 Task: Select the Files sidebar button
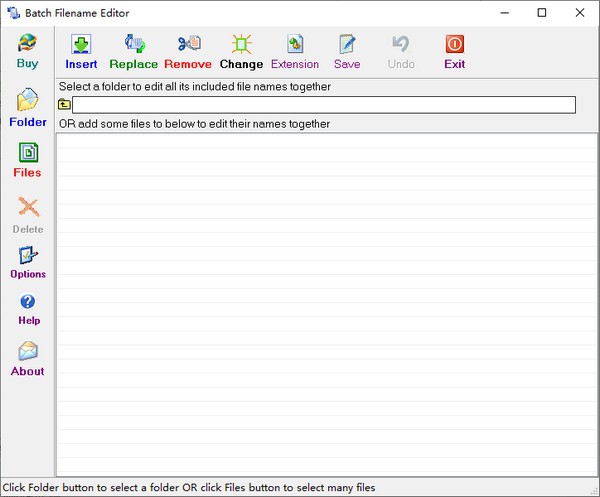click(28, 154)
